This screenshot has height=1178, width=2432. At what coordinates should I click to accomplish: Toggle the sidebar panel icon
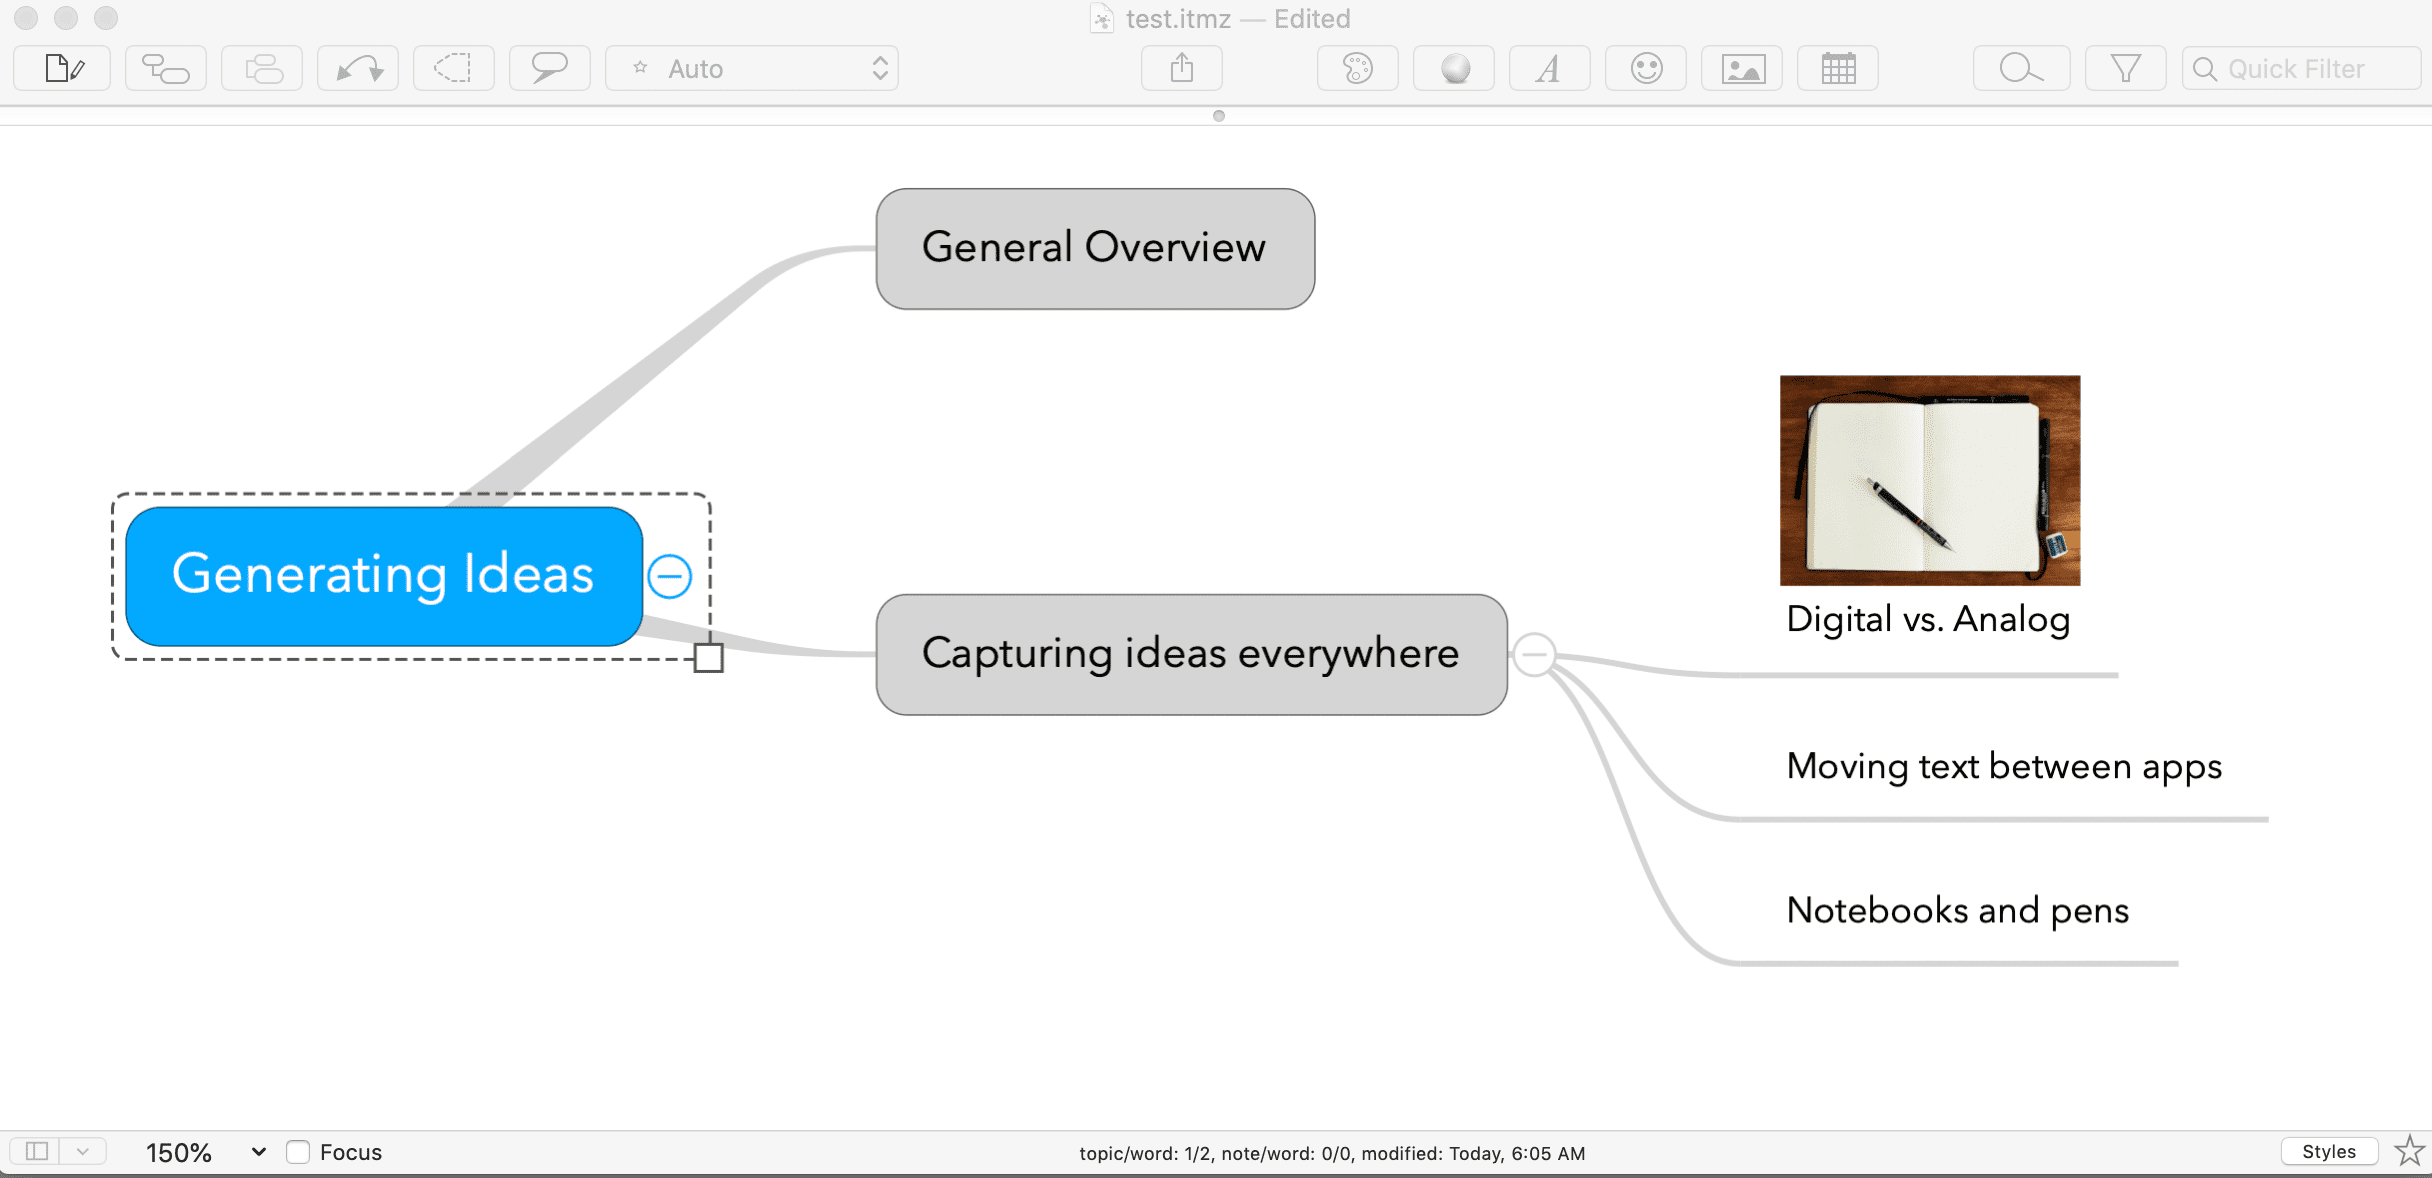[x=36, y=1152]
